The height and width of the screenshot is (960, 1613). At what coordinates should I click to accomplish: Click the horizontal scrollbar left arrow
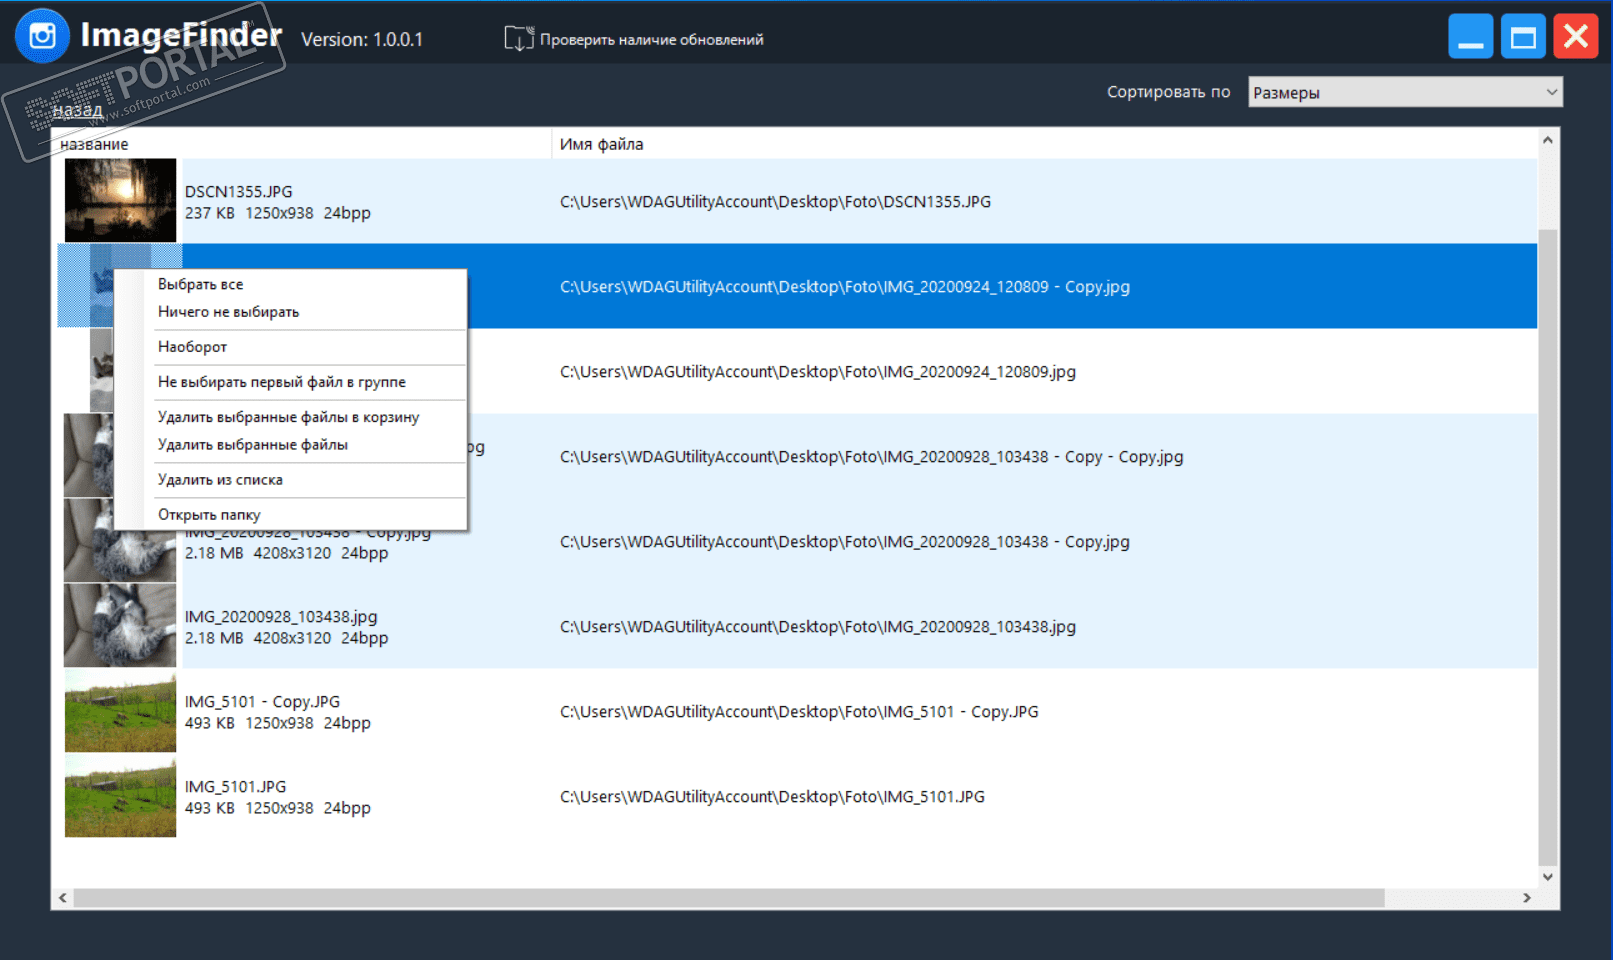point(63,898)
